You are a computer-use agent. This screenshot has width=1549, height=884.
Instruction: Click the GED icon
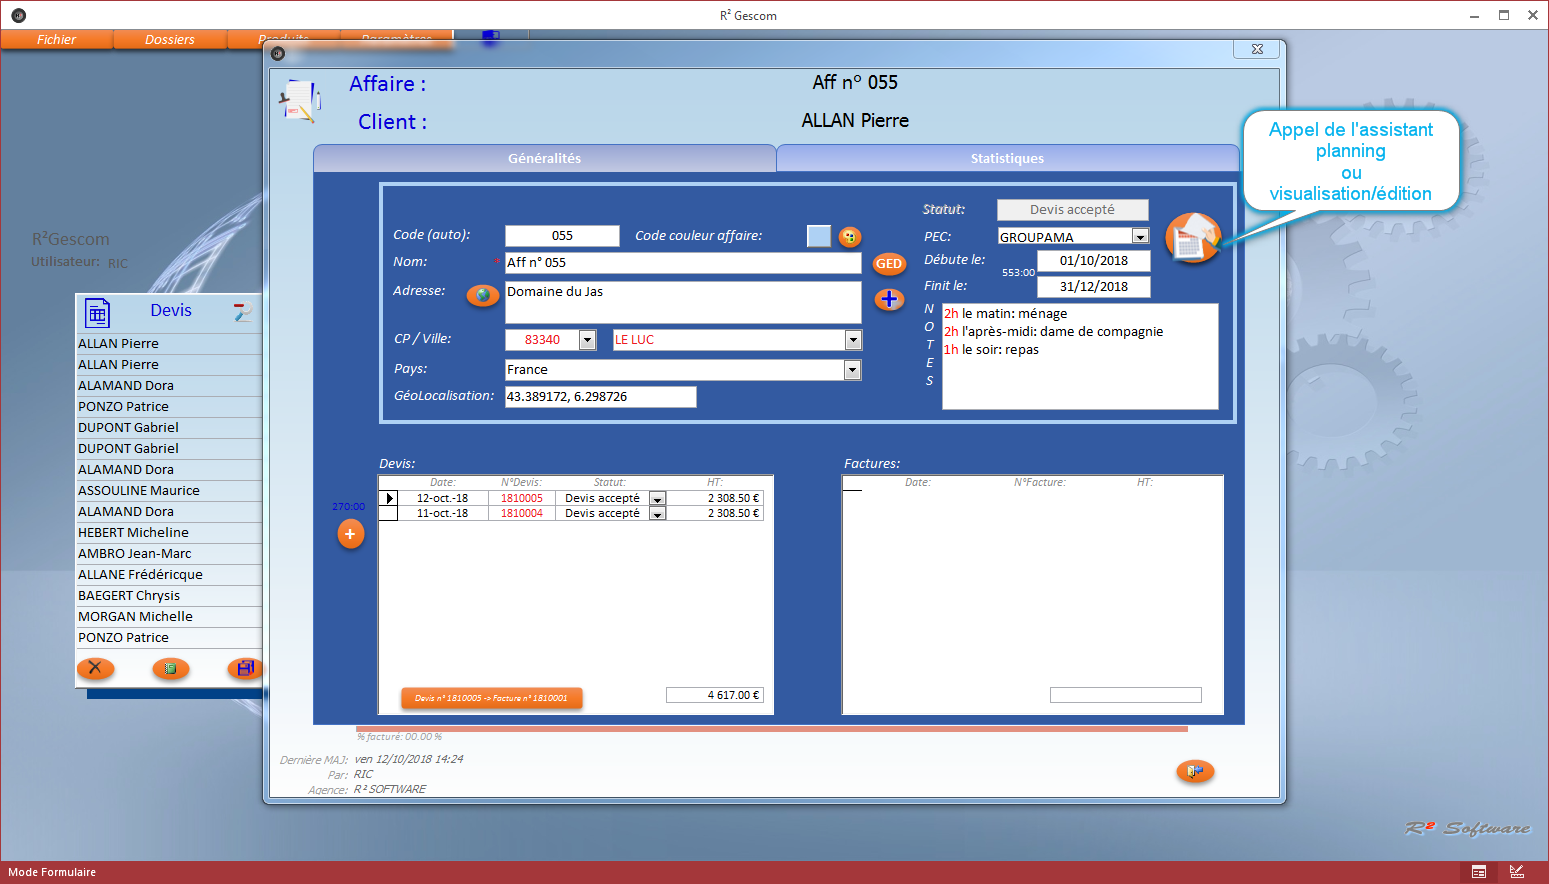[x=889, y=264]
